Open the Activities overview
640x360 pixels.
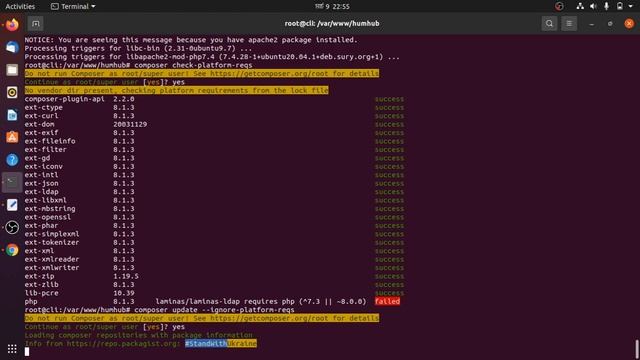20,6
